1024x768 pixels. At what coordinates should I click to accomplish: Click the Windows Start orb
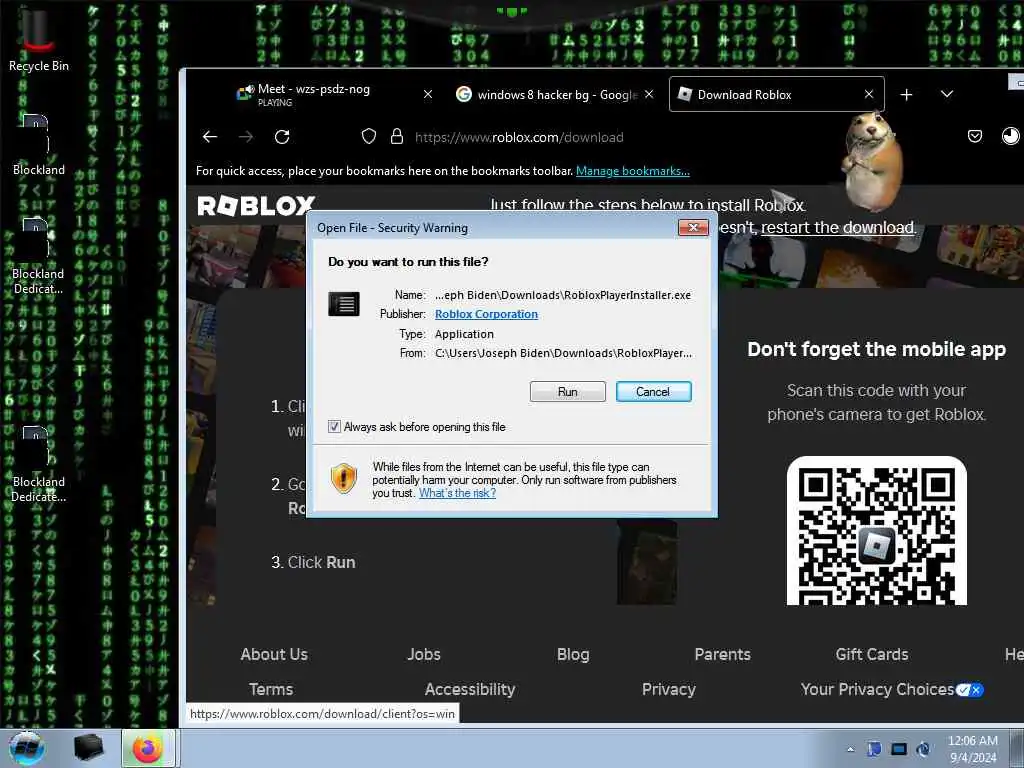click(x=27, y=748)
